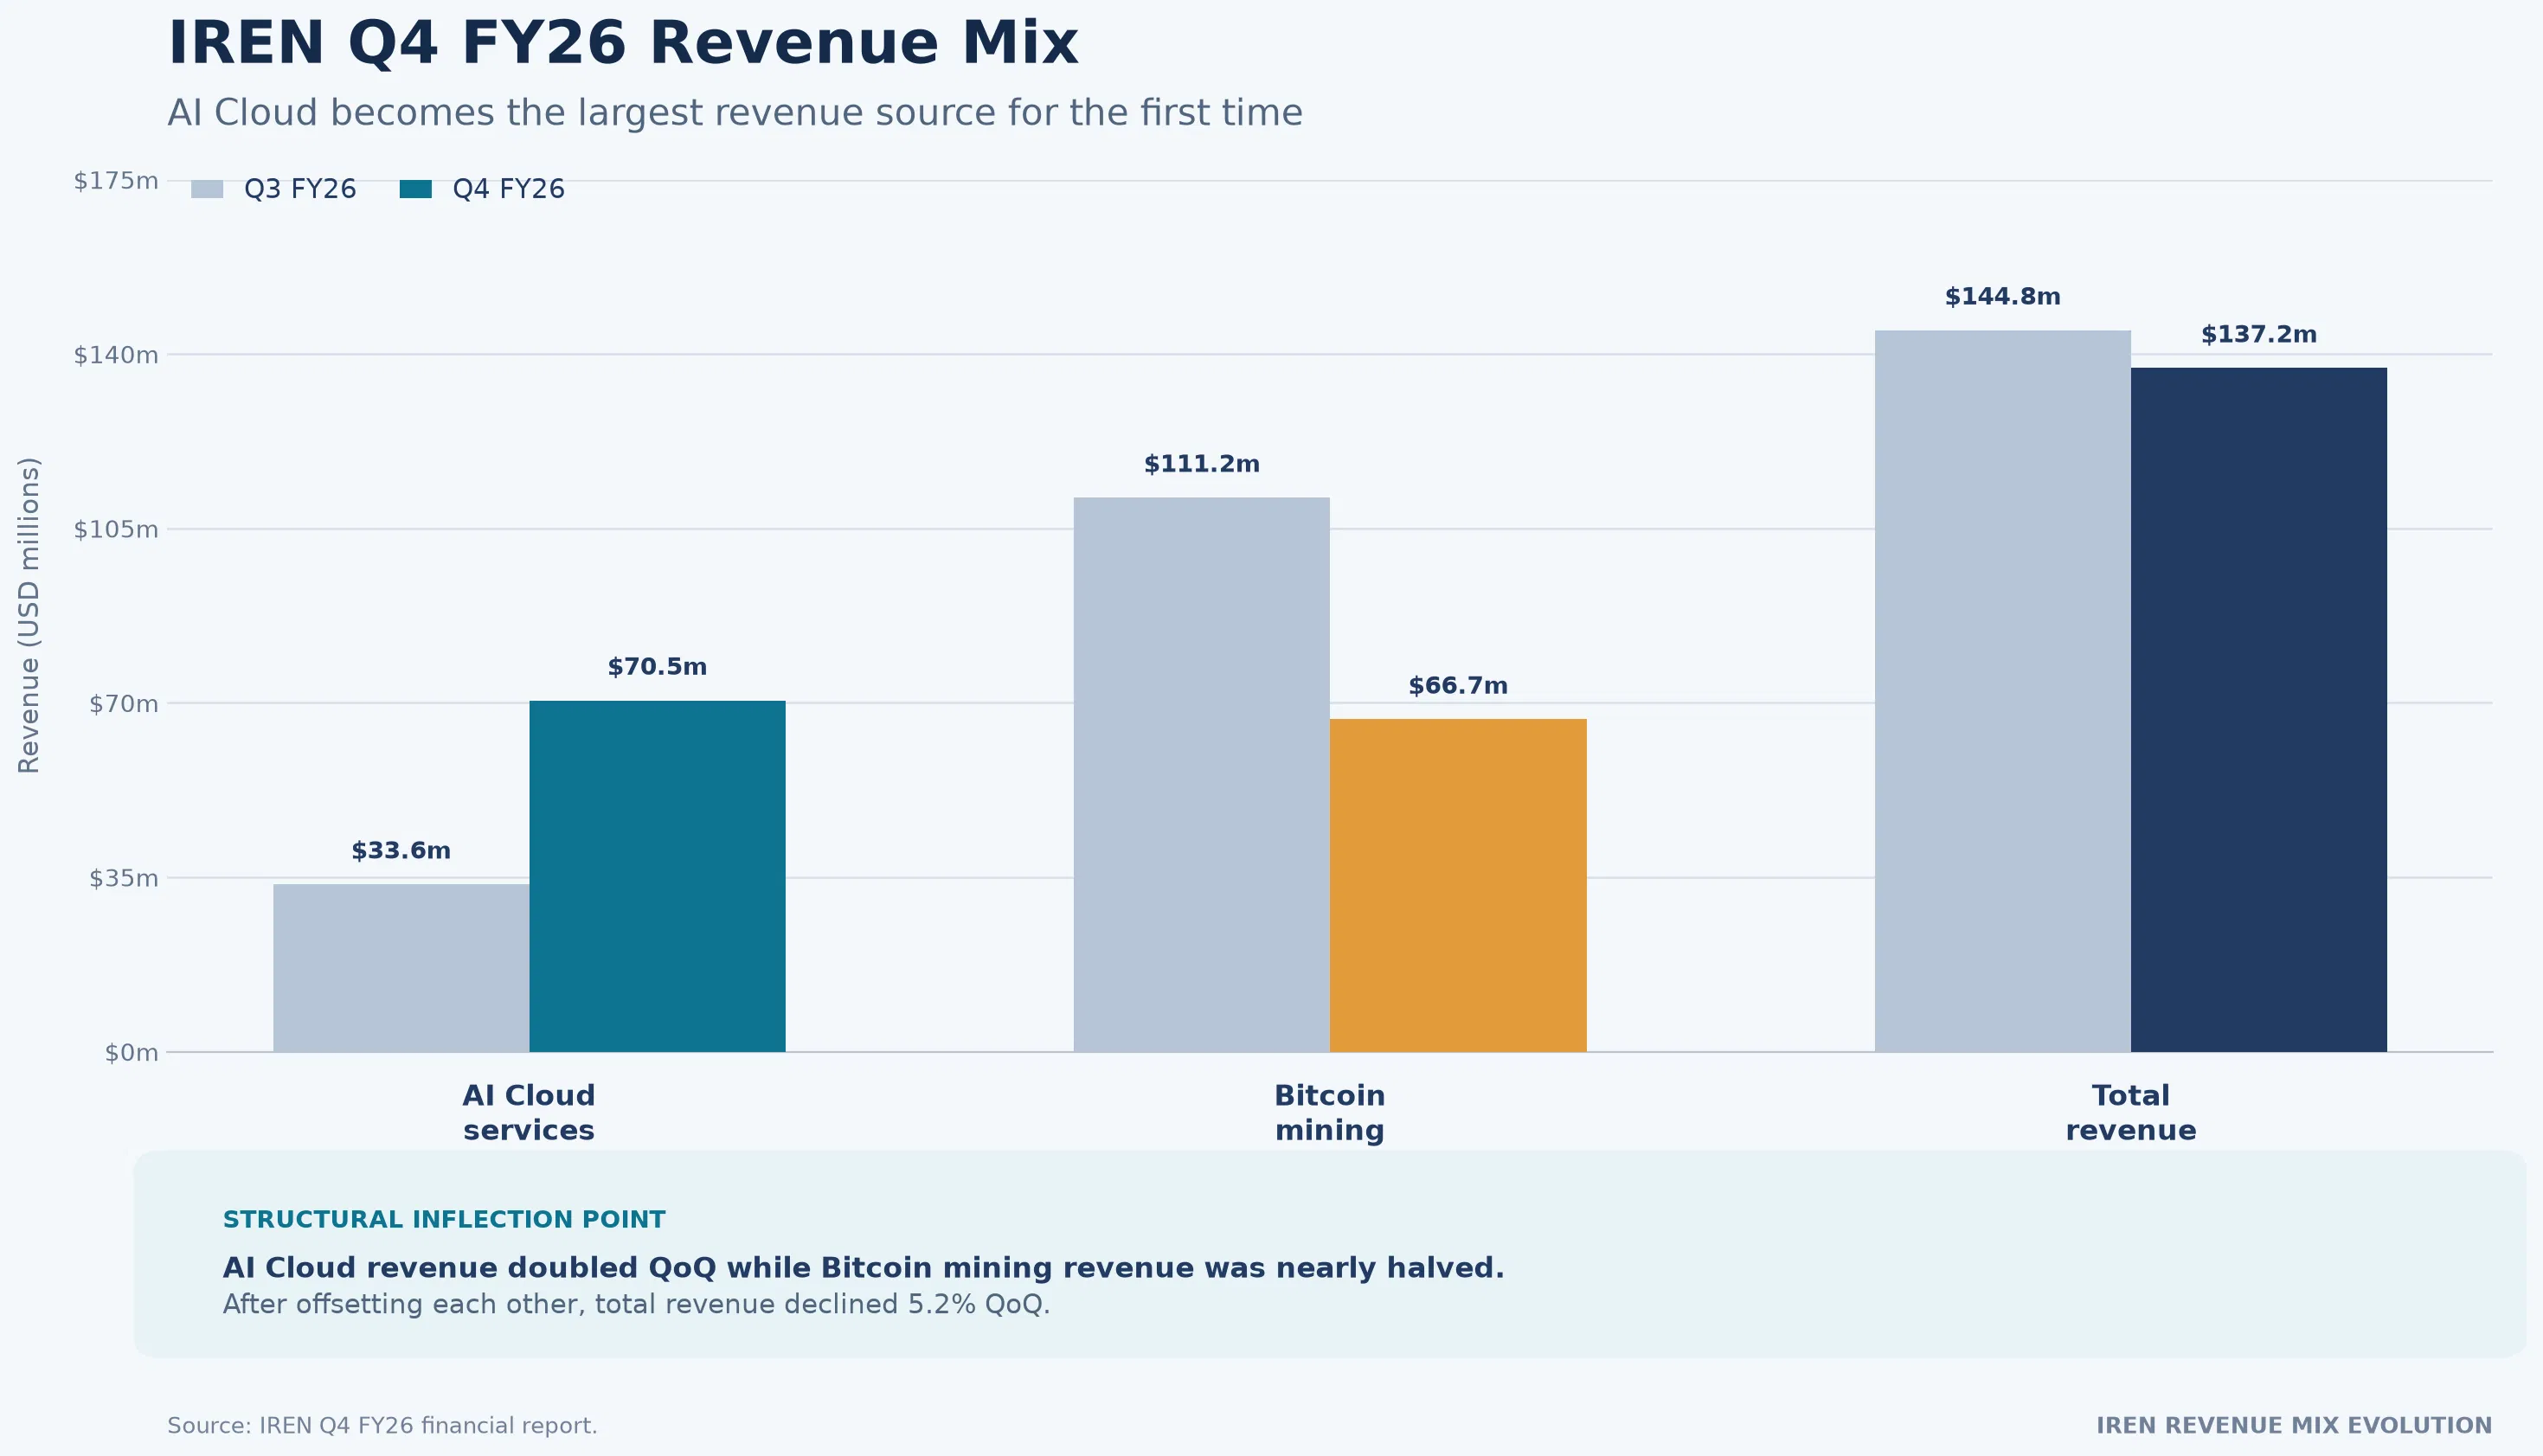Screen dimensions: 2543x1456
Task: Click the "IREN REVENUE MIX EVOLUTION" footer text
Action: 2294,1426
